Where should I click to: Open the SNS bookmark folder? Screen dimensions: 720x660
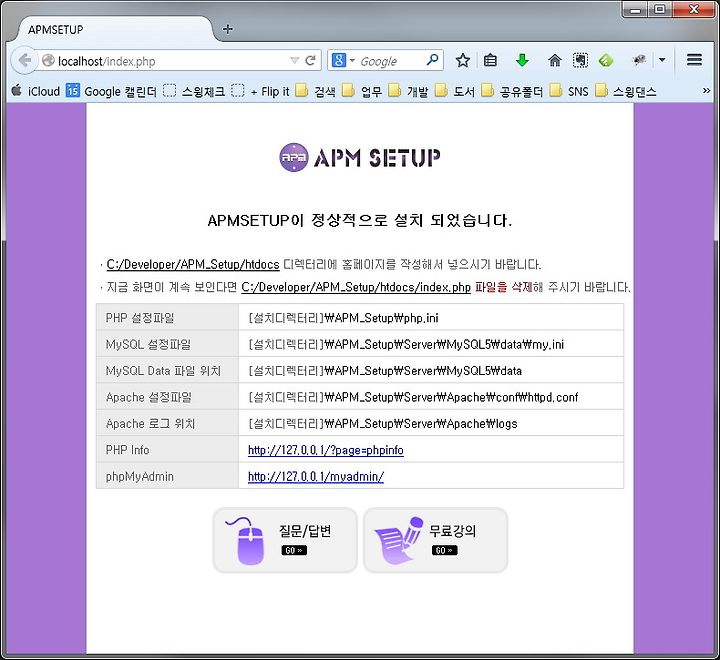tap(569, 91)
